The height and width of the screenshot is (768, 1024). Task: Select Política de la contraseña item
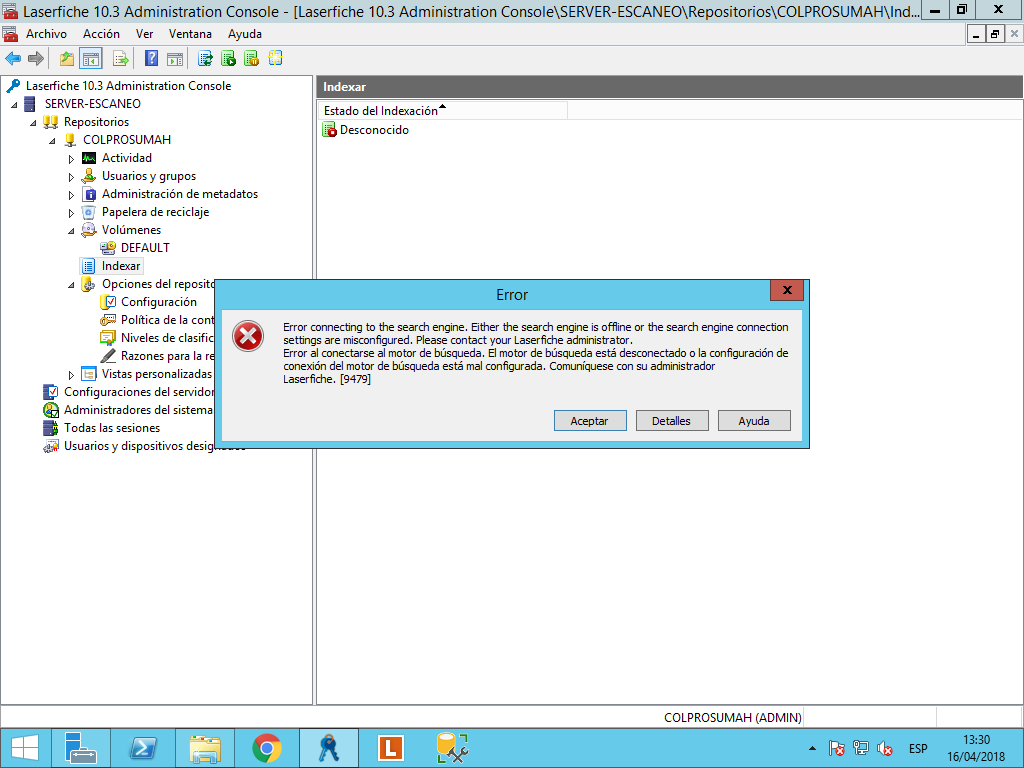coord(167,320)
